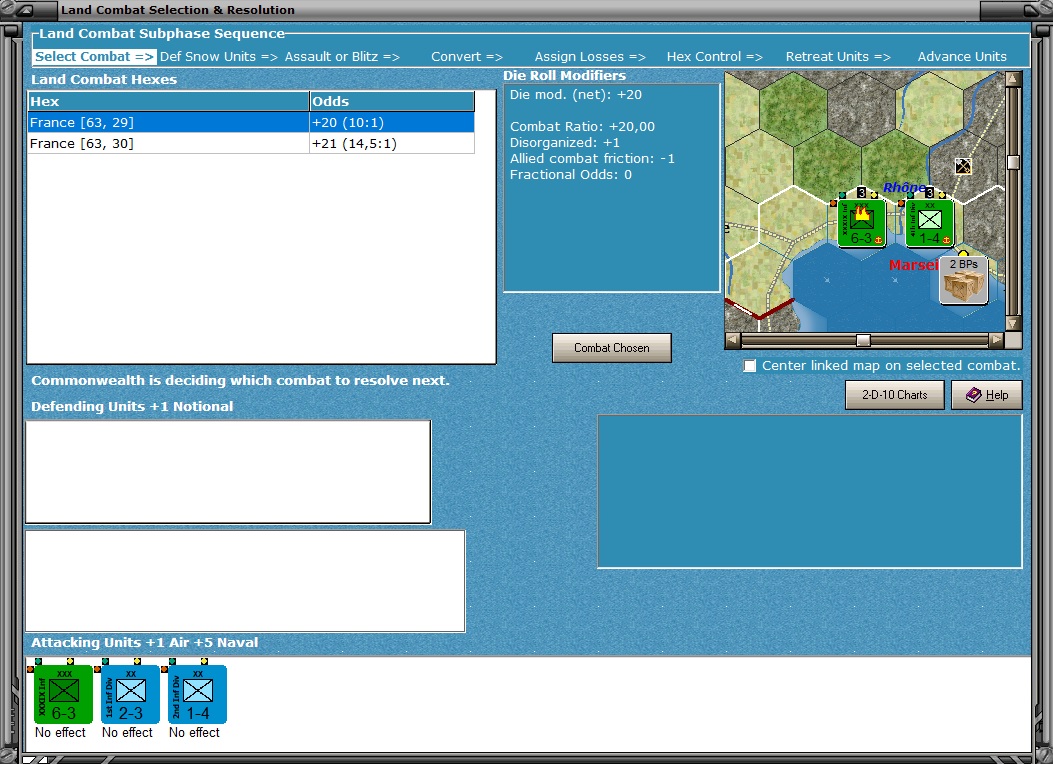The height and width of the screenshot is (764, 1053).
Task: Click map scroll down arrow
Action: [x=1013, y=324]
